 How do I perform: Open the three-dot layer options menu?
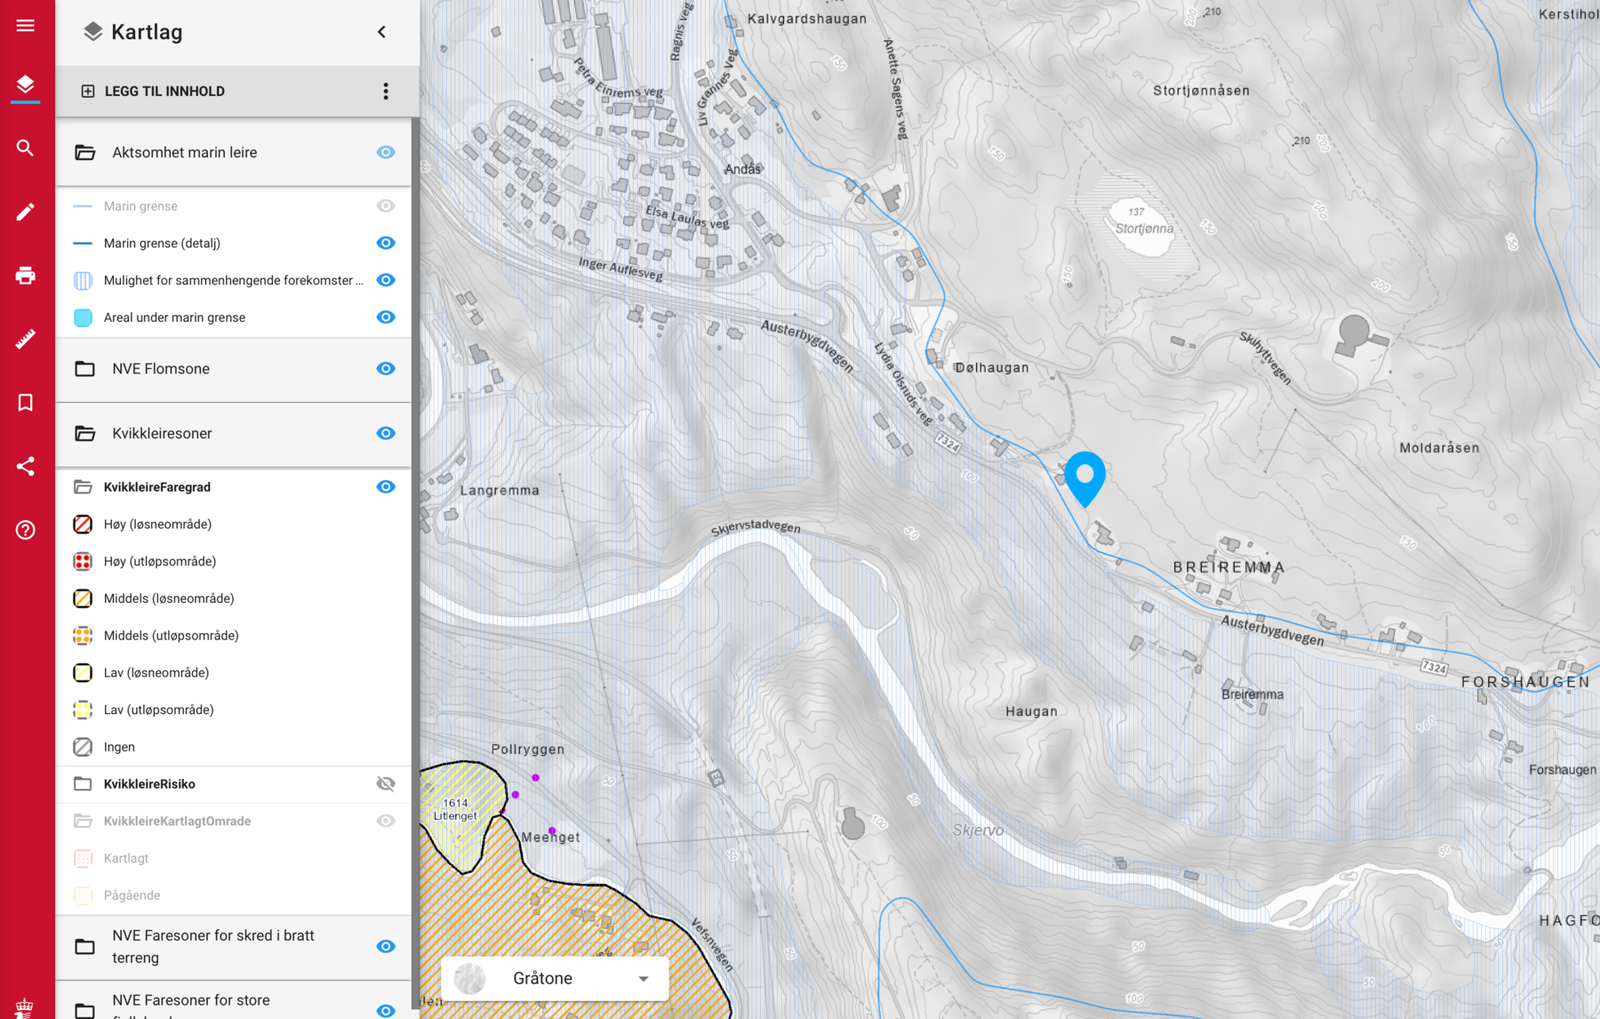click(386, 91)
